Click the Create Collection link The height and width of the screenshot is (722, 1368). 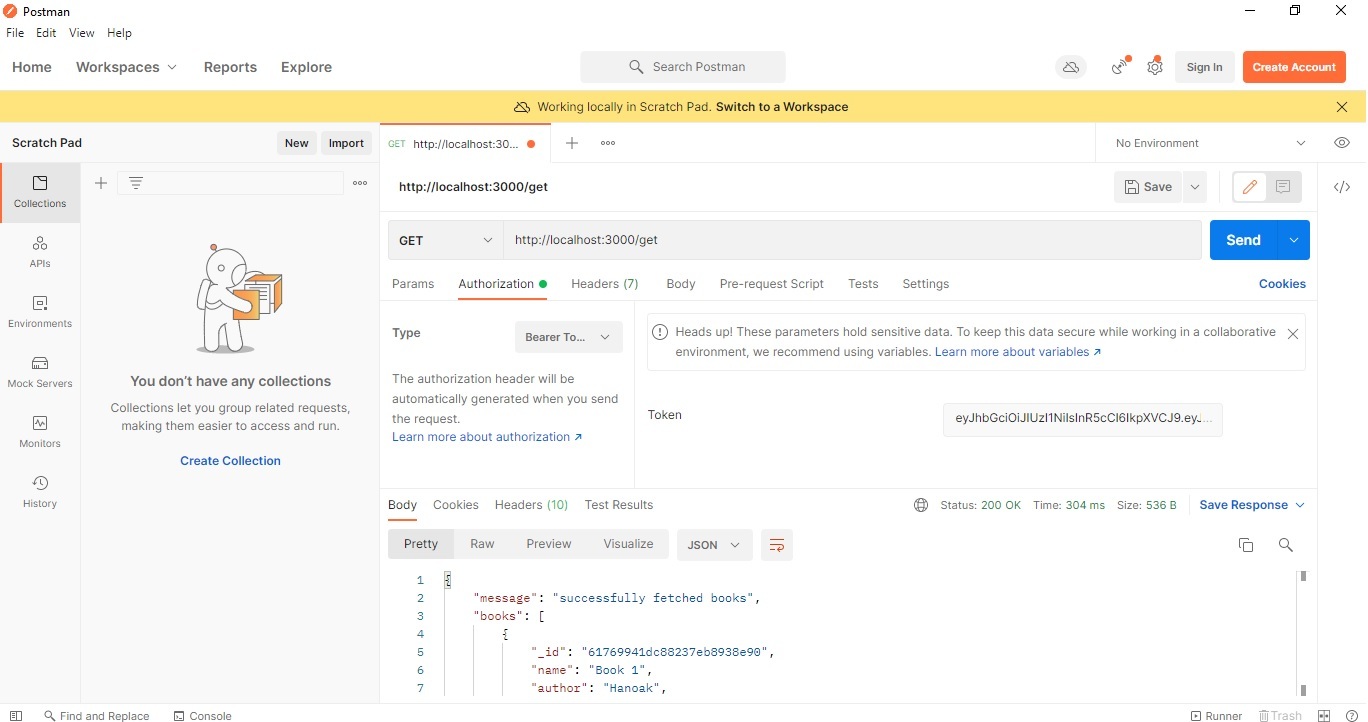click(x=230, y=461)
